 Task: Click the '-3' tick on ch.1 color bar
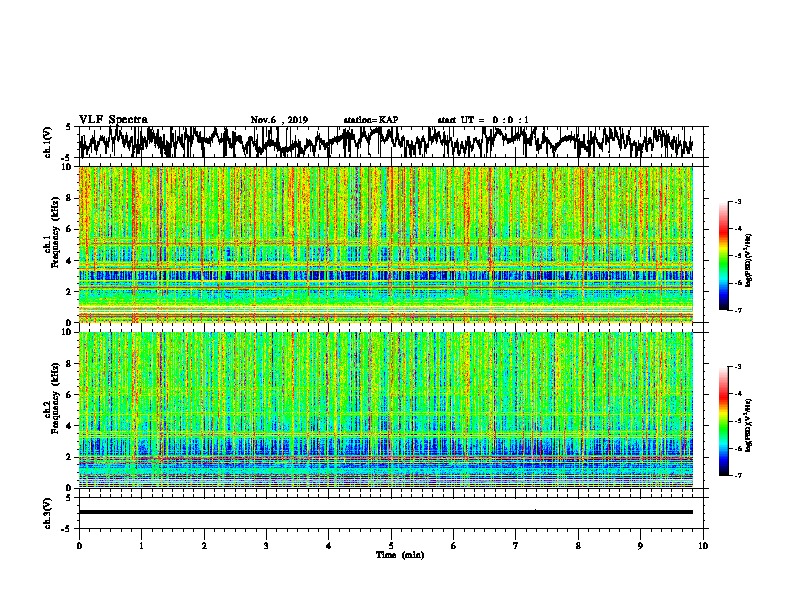(737, 201)
